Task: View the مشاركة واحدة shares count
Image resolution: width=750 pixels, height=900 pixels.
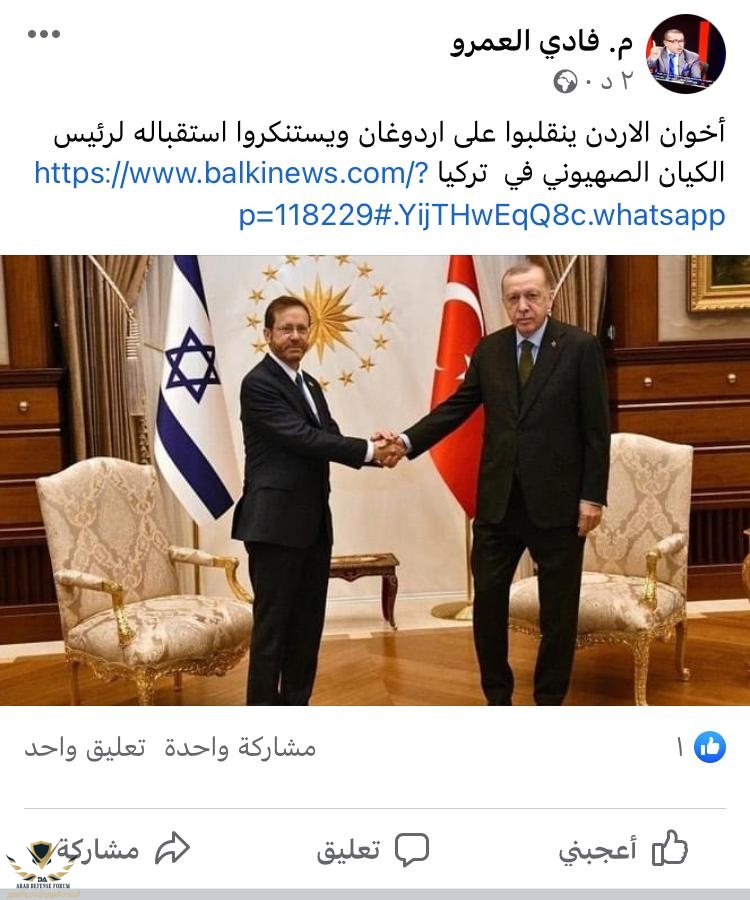Action: click(x=240, y=747)
